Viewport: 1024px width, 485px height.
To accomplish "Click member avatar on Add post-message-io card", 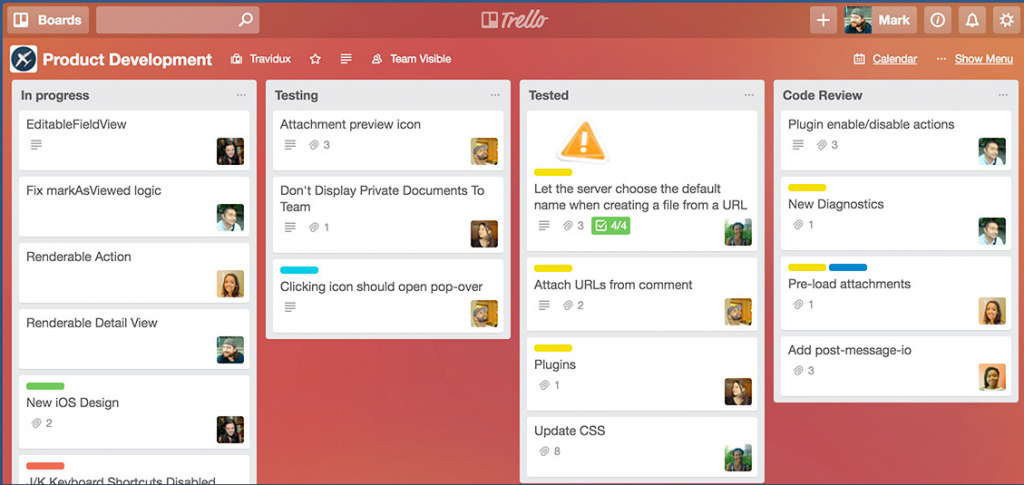I will (992, 377).
